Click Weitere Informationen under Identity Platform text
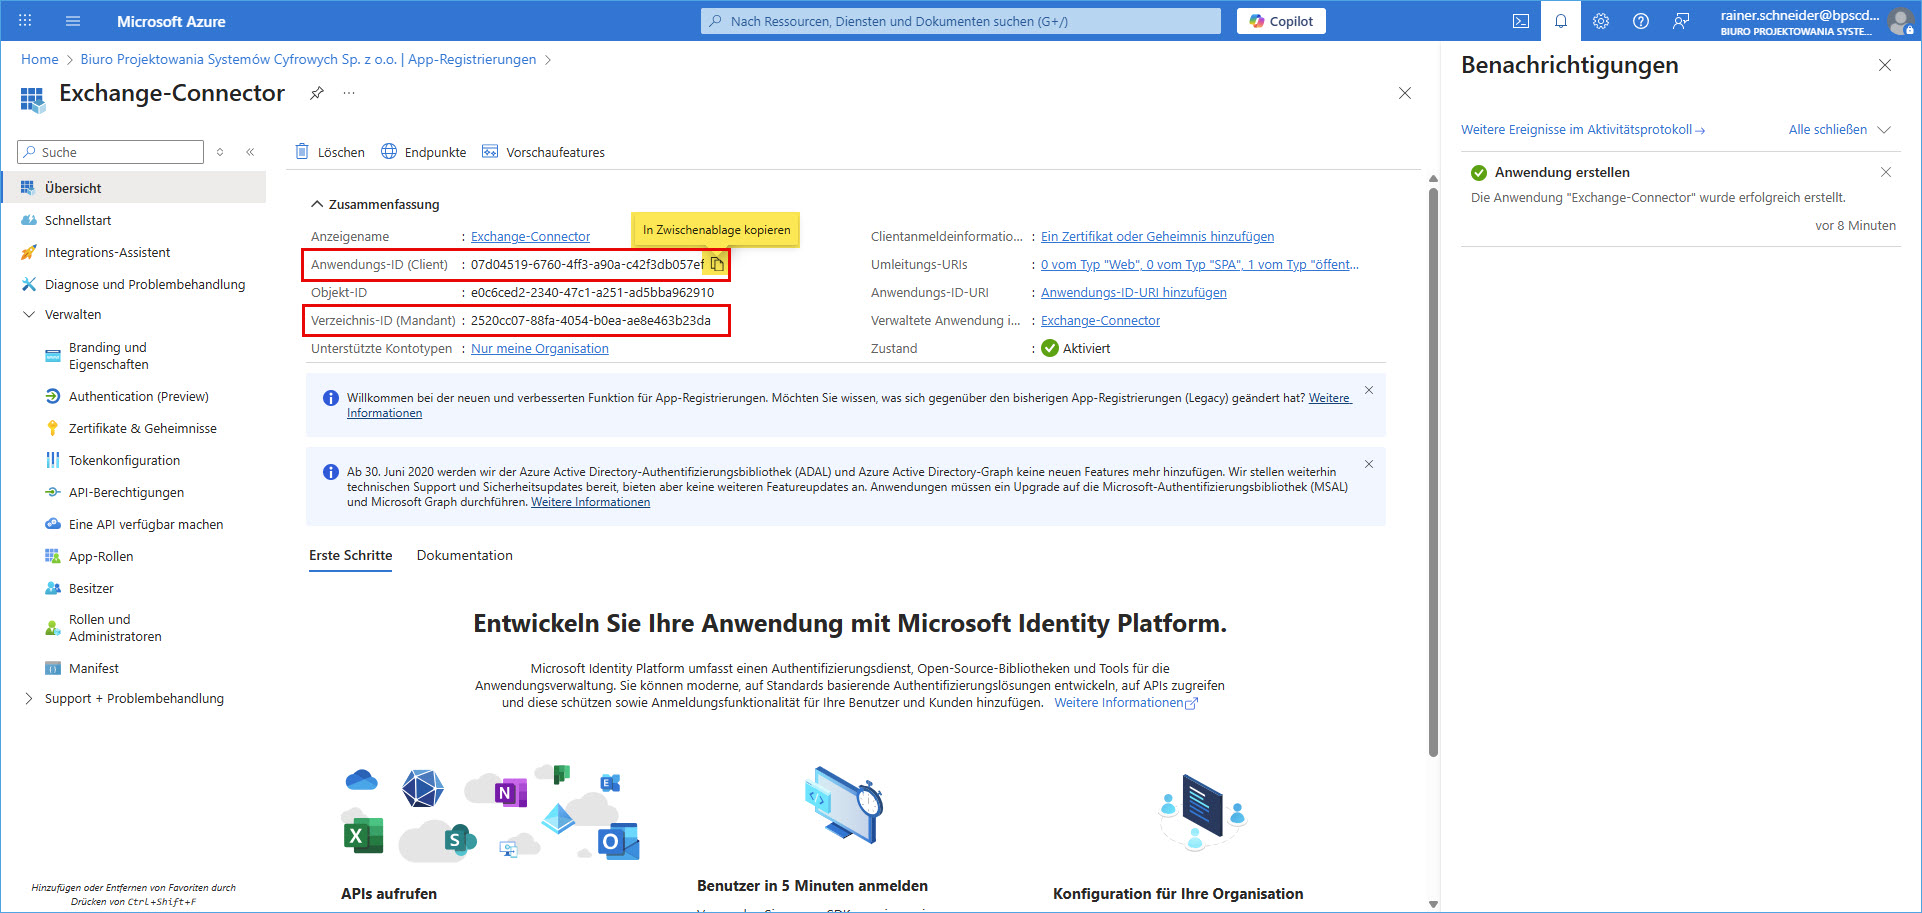1922x913 pixels. click(1125, 703)
